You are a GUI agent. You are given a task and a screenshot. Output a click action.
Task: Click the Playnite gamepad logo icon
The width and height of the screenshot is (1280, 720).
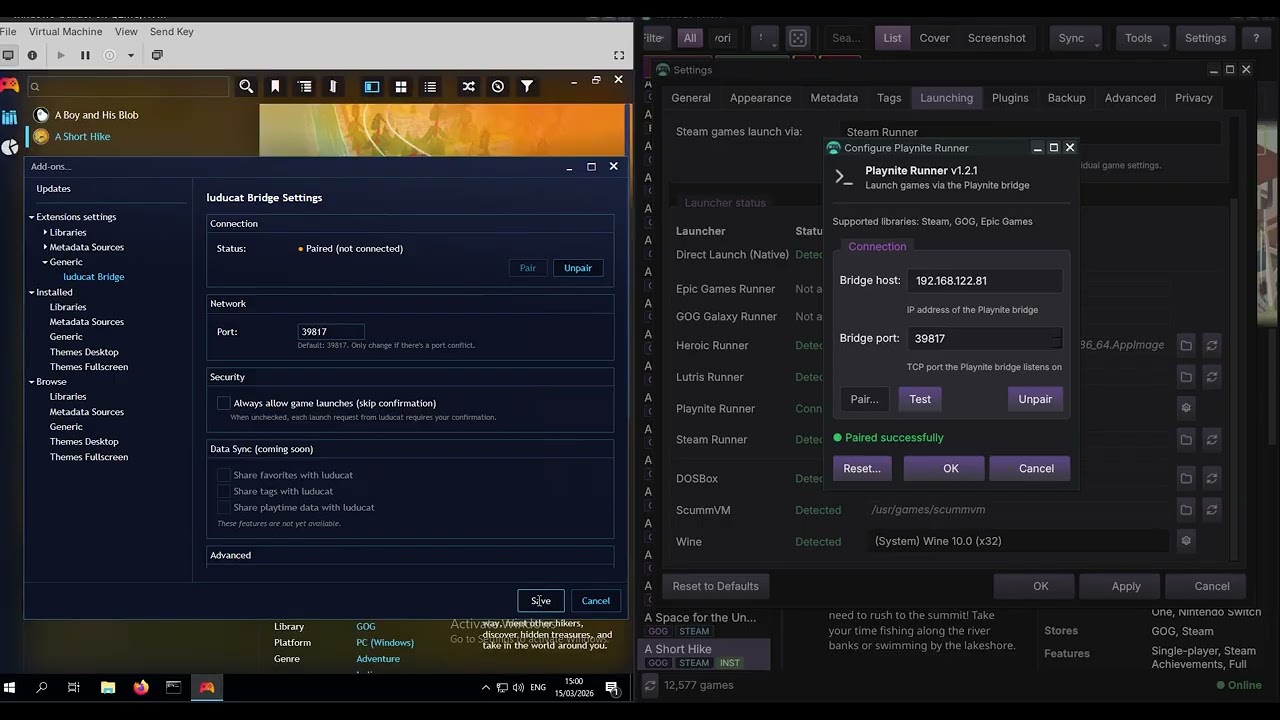[9, 85]
